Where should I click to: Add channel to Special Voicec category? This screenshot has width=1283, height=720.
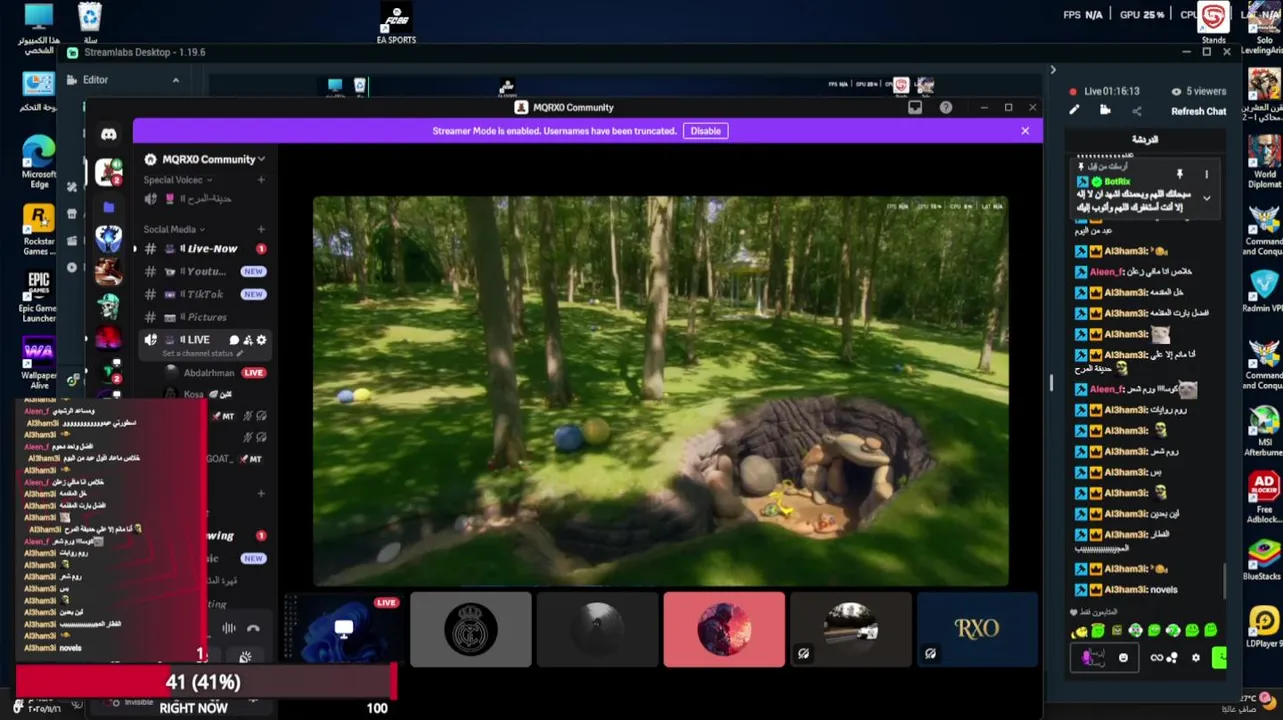click(x=261, y=180)
